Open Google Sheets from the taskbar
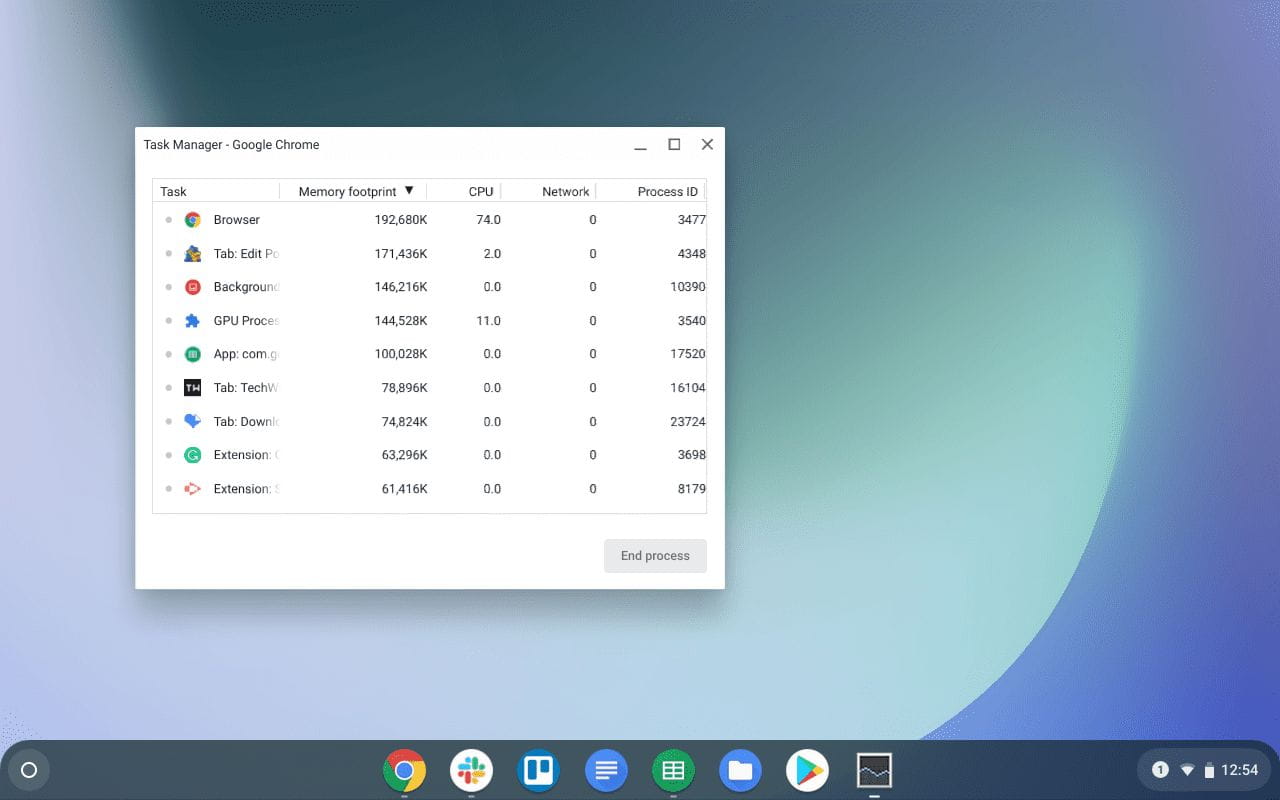 pyautogui.click(x=672, y=770)
